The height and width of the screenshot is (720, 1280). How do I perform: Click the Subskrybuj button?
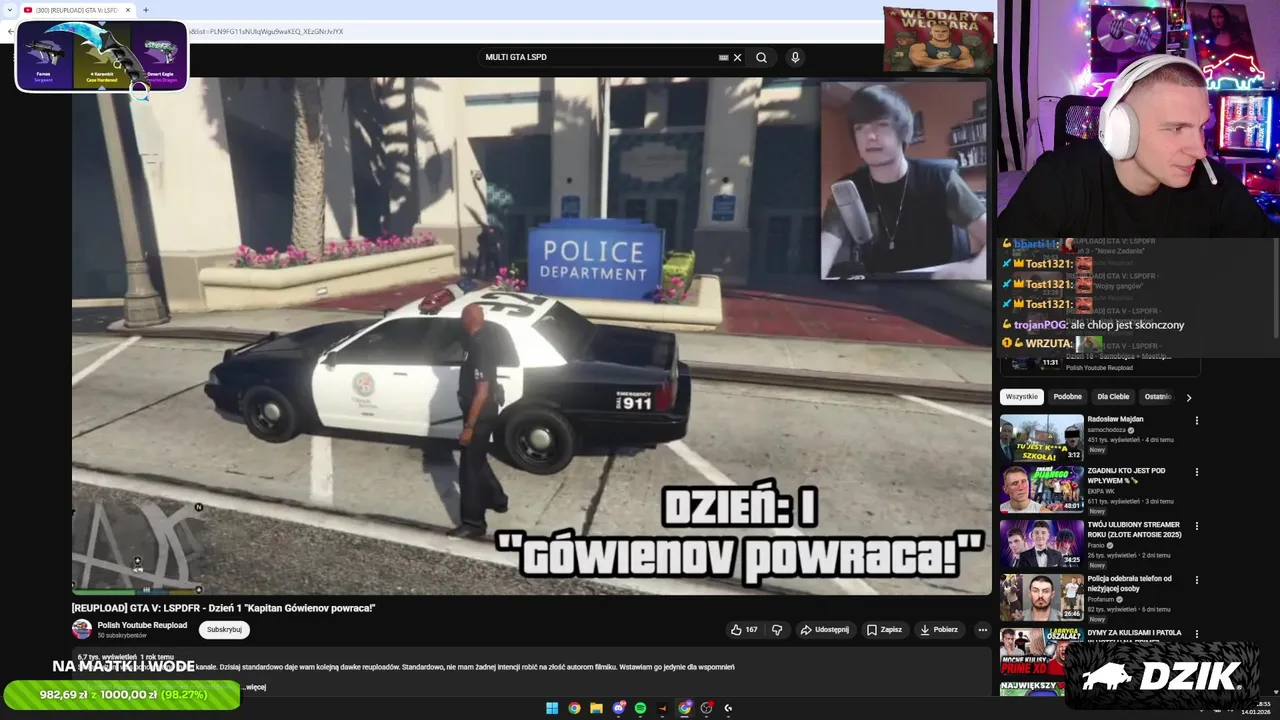click(x=224, y=630)
